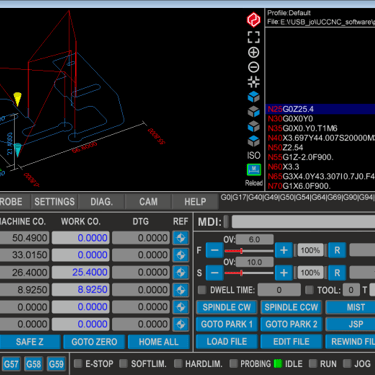Click the red UCCNC logo icon

pos(253,20)
